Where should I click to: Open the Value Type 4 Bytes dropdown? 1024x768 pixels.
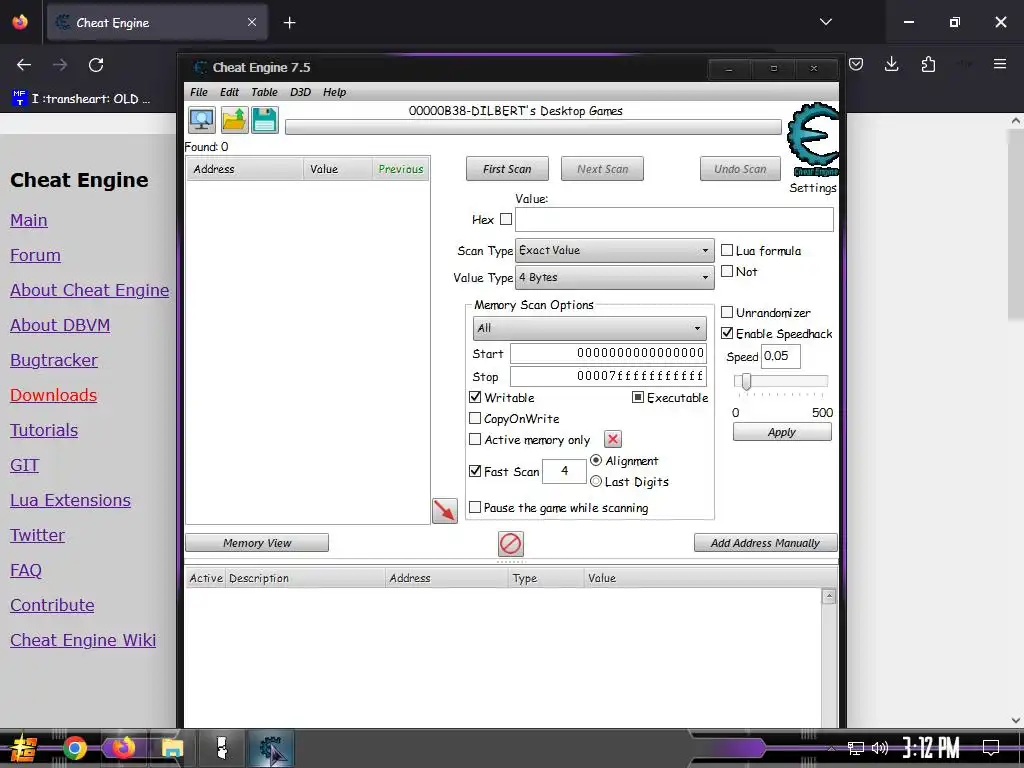click(x=614, y=278)
